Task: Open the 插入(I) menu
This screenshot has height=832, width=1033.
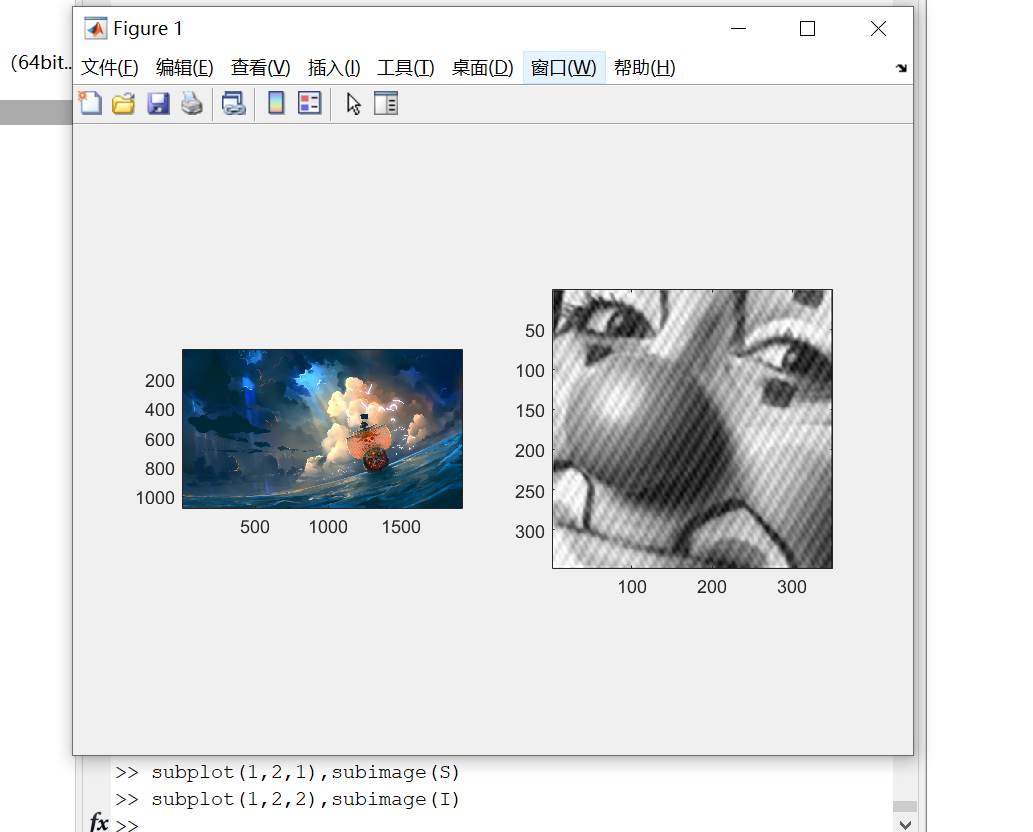Action: [x=334, y=68]
